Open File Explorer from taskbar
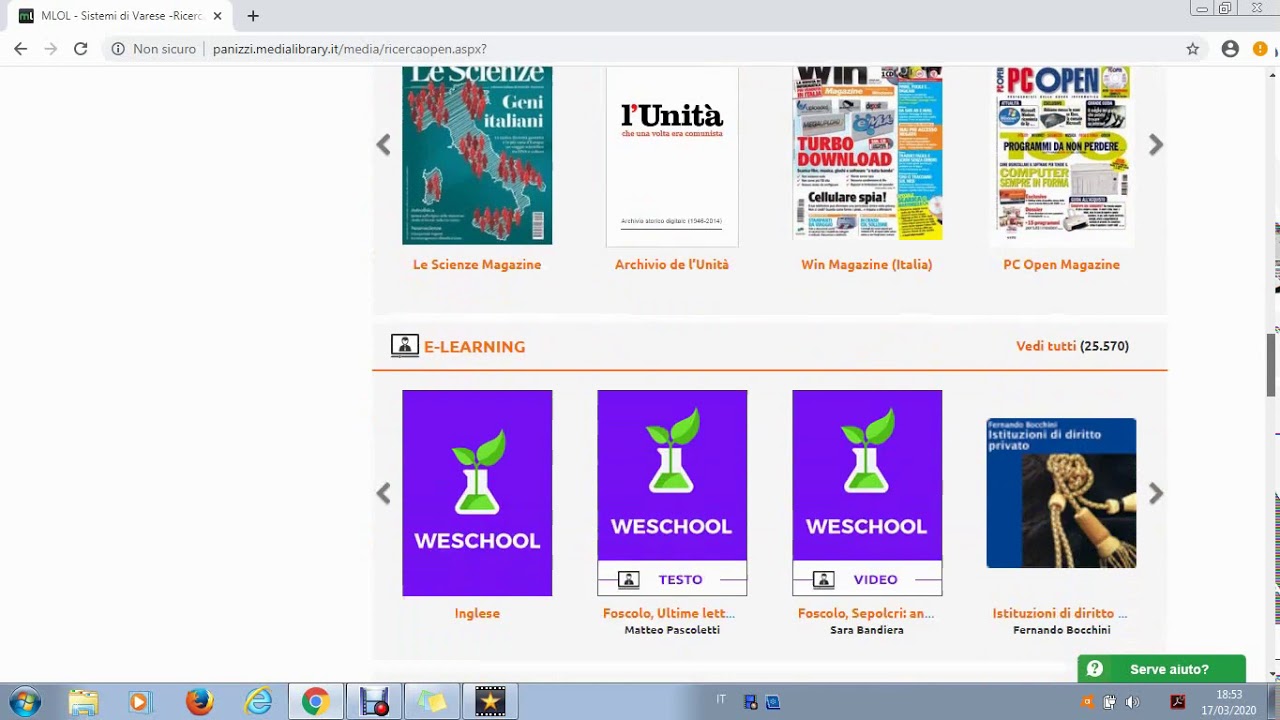This screenshot has width=1280, height=720. [x=83, y=702]
